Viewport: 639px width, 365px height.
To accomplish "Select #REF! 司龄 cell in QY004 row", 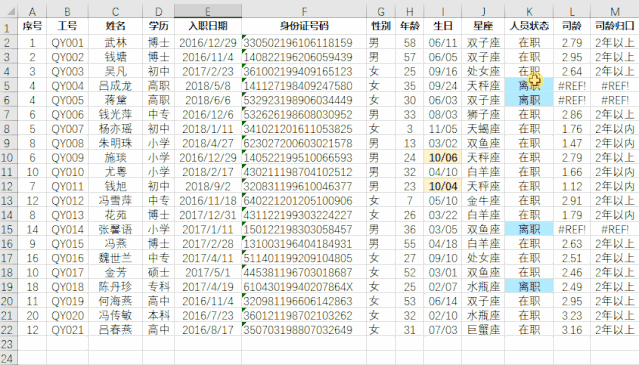I will [572, 86].
